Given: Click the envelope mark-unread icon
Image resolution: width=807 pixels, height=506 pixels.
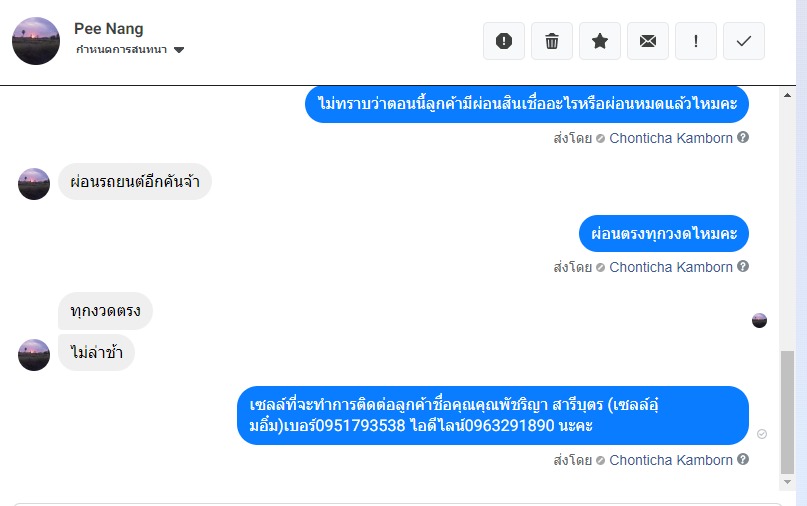Looking at the screenshot, I should 648,41.
